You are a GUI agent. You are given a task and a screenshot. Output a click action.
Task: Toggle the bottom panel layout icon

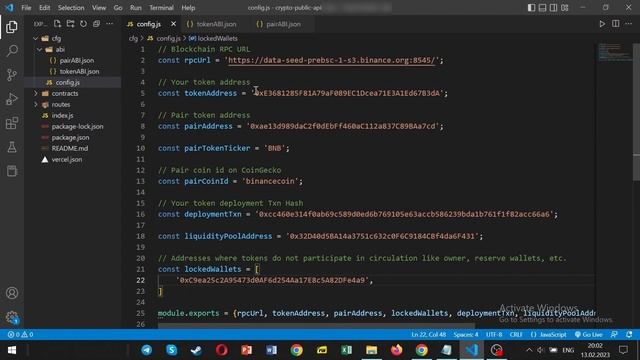[x=542, y=8]
